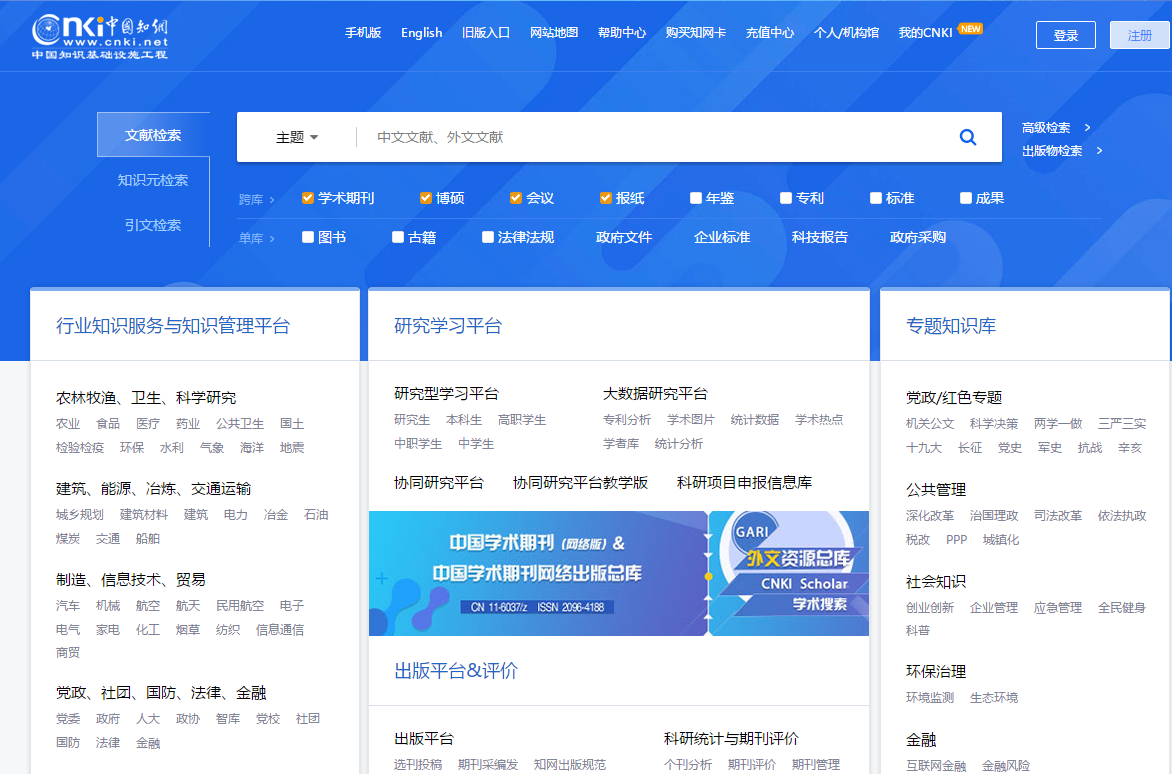Click 选刊投稿 link

[x=418, y=764]
